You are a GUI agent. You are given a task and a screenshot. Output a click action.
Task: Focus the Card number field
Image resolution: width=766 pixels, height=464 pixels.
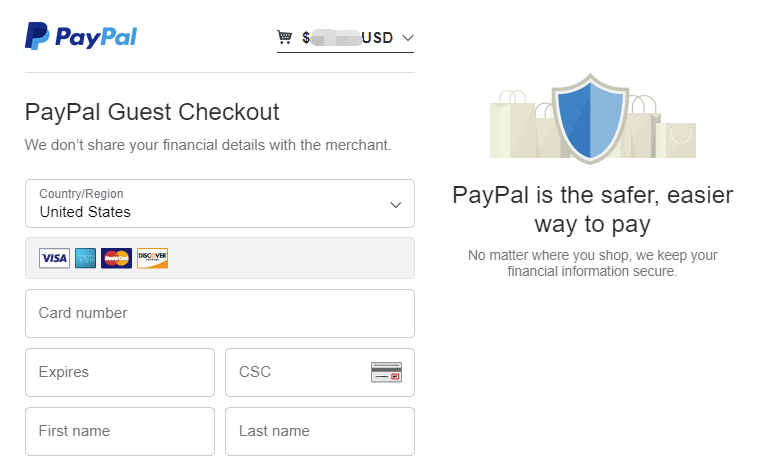(219, 313)
